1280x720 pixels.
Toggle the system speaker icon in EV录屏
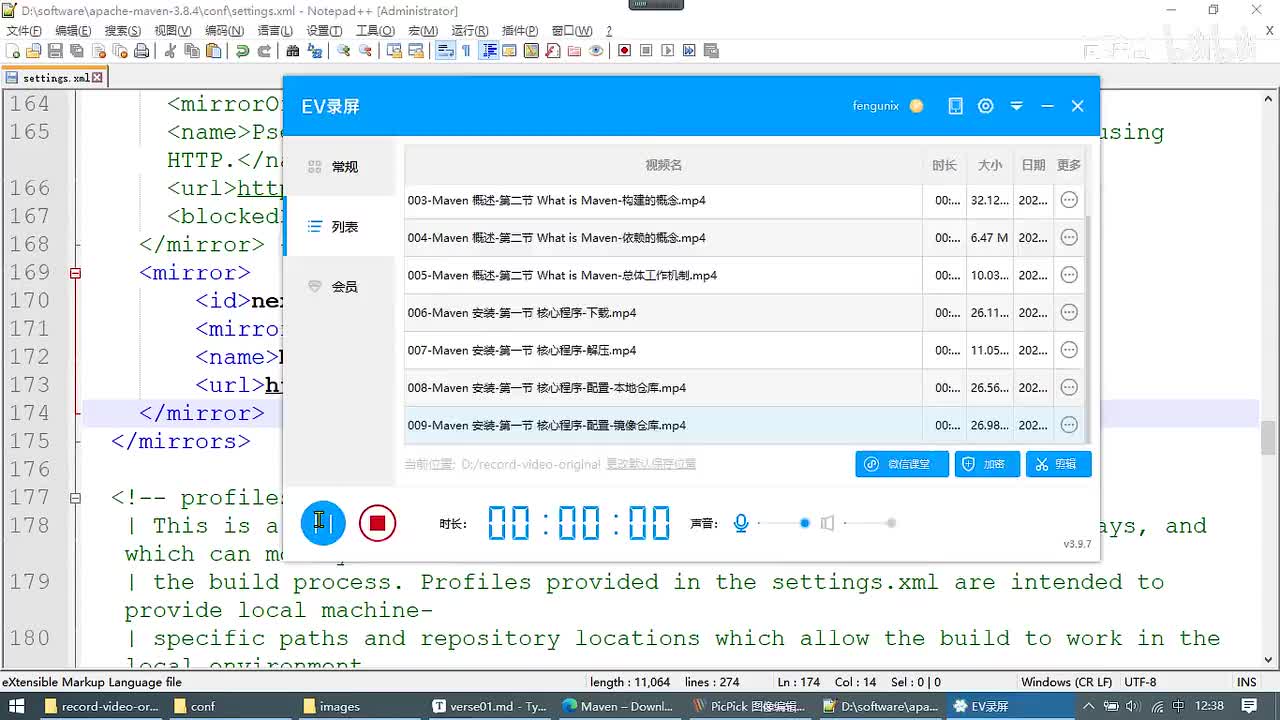tap(827, 523)
